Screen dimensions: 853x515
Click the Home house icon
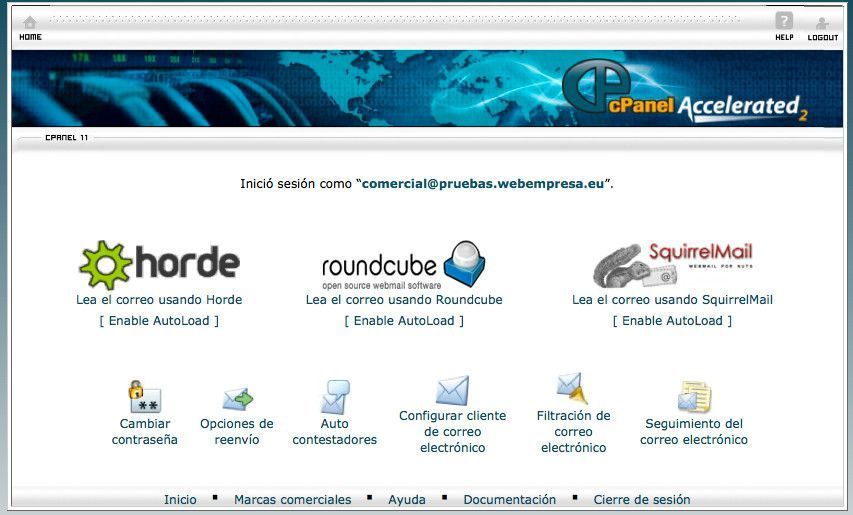(x=30, y=22)
